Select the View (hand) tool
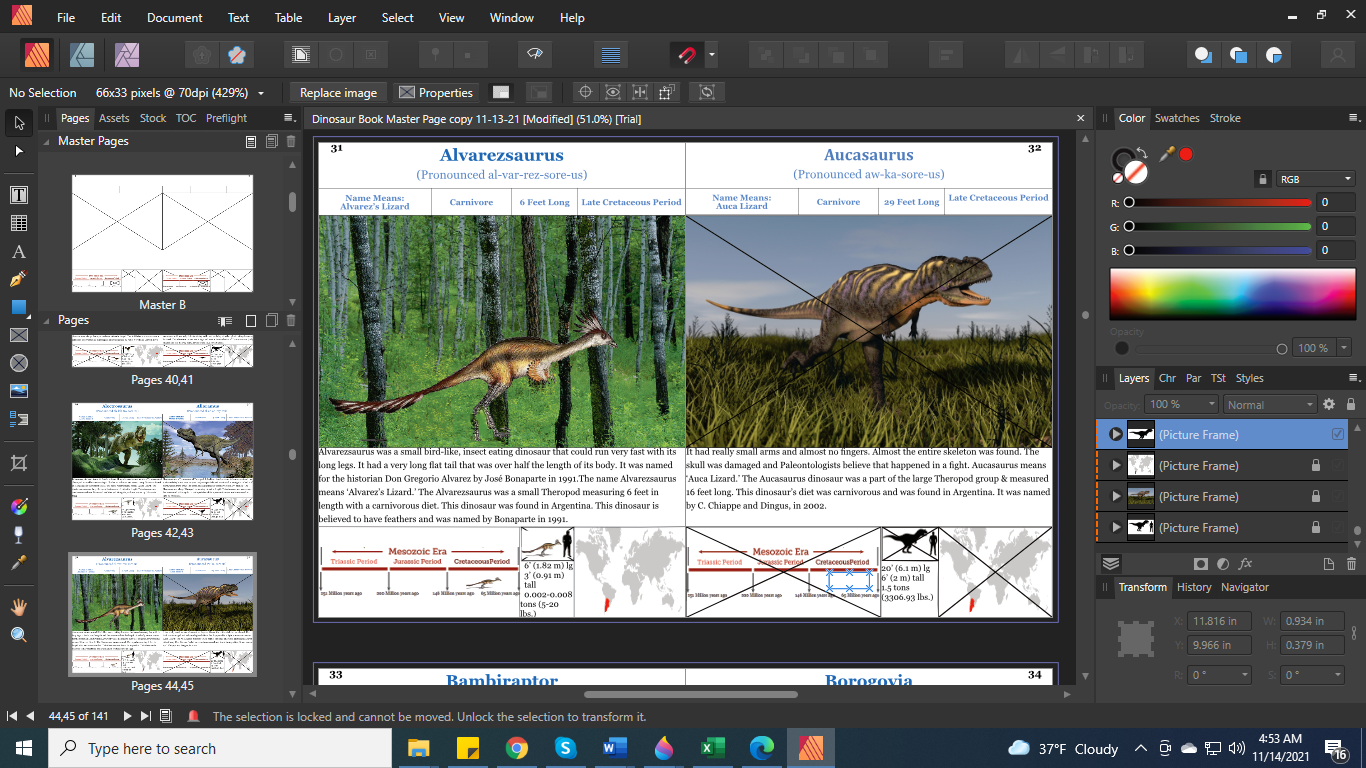The height and width of the screenshot is (768, 1366). pyautogui.click(x=18, y=606)
